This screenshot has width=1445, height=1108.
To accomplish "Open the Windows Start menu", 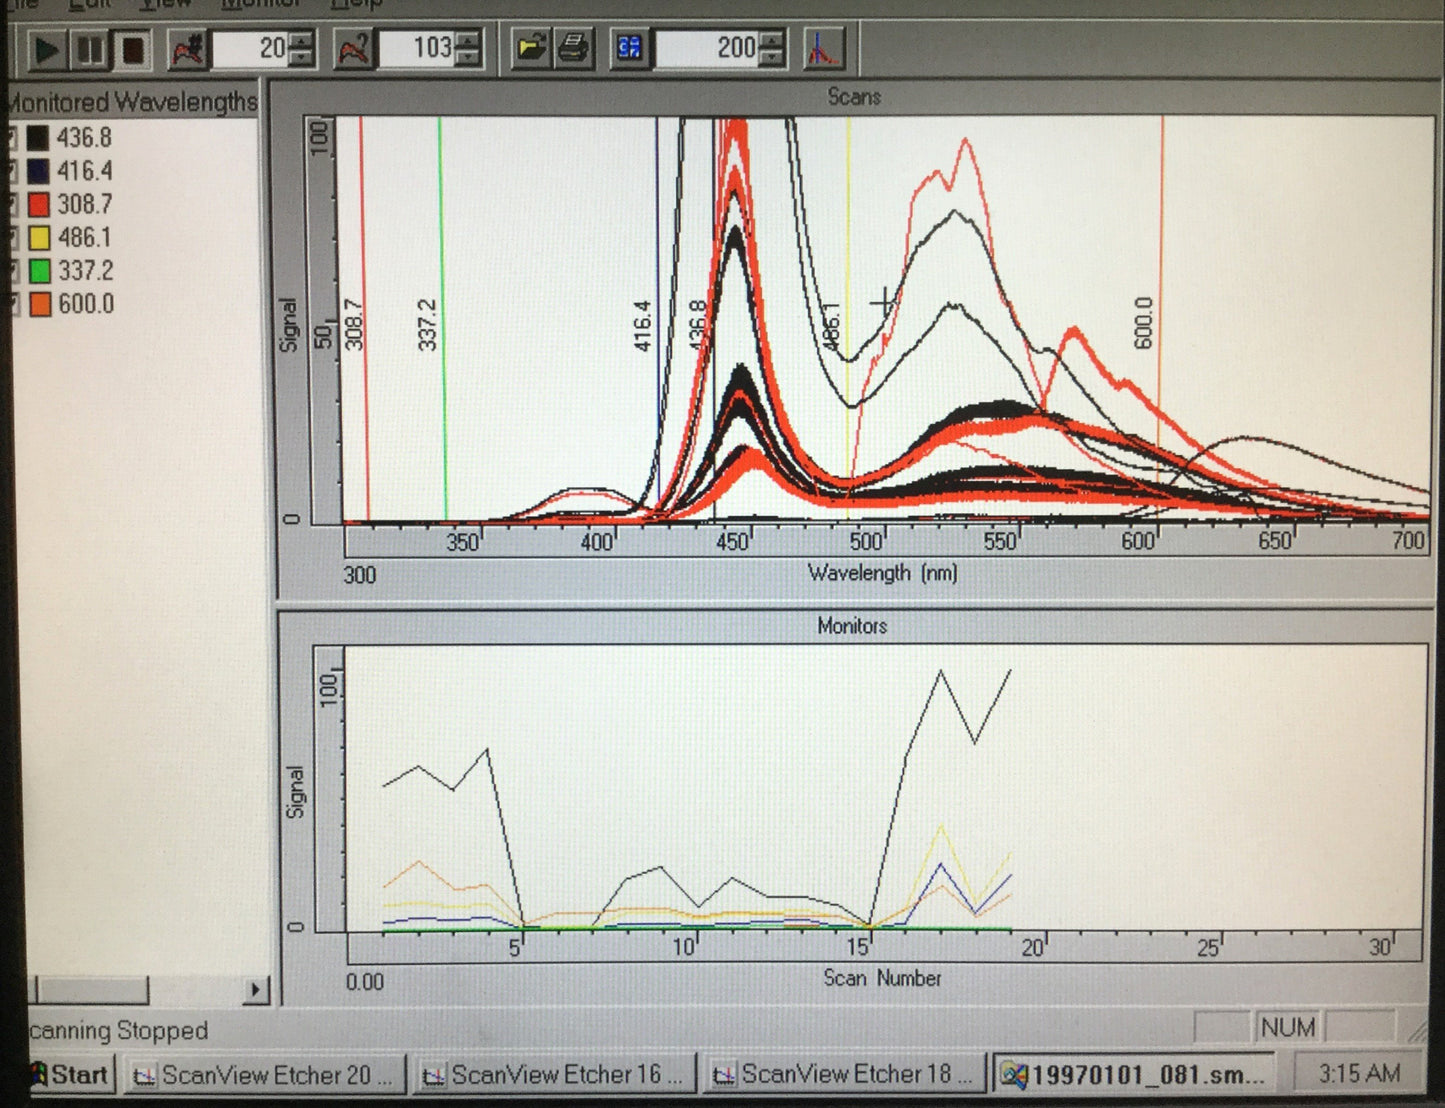I will tap(70, 1075).
